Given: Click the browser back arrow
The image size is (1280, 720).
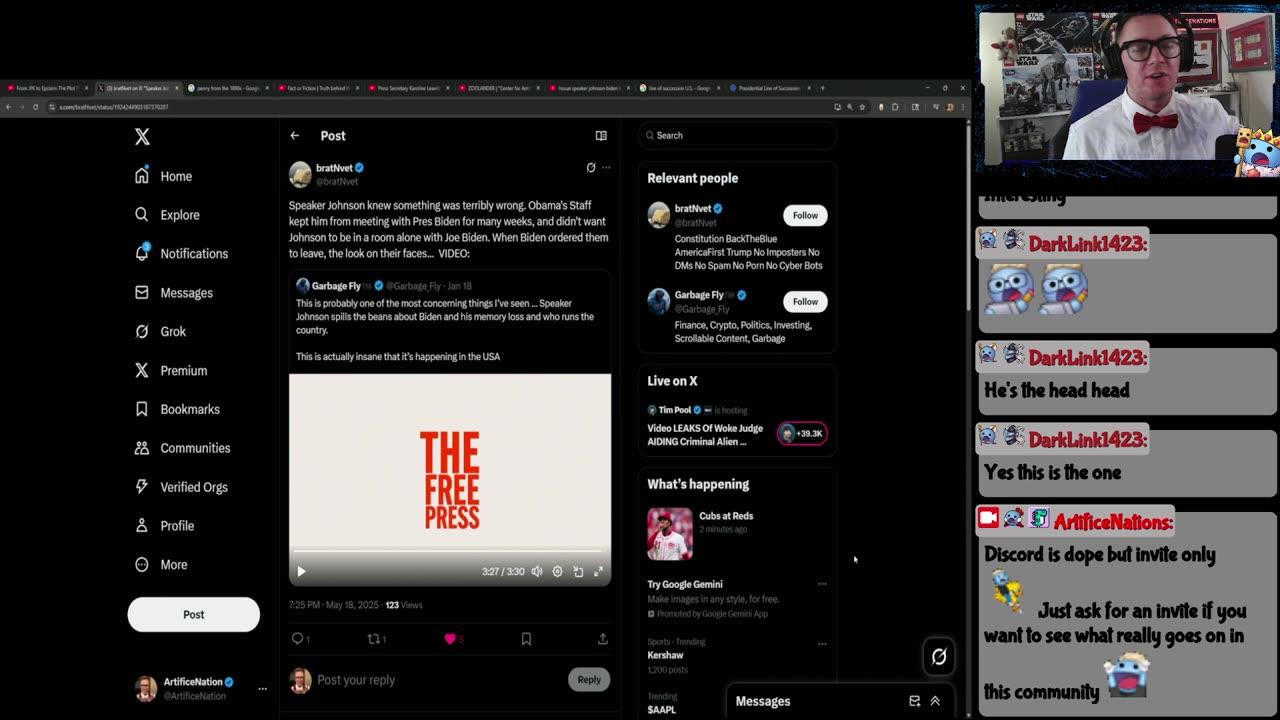Looking at the screenshot, I should pyautogui.click(x=8, y=107).
